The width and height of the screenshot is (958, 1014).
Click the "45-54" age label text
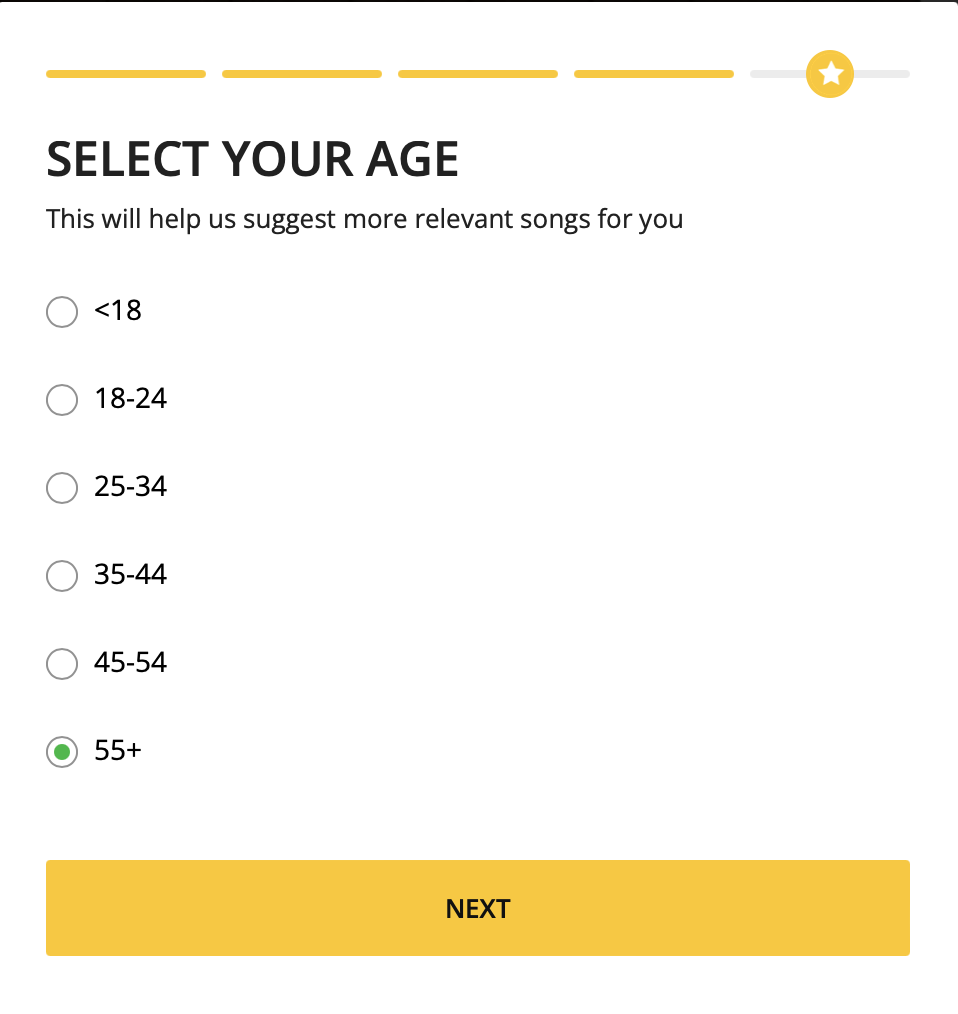click(131, 663)
